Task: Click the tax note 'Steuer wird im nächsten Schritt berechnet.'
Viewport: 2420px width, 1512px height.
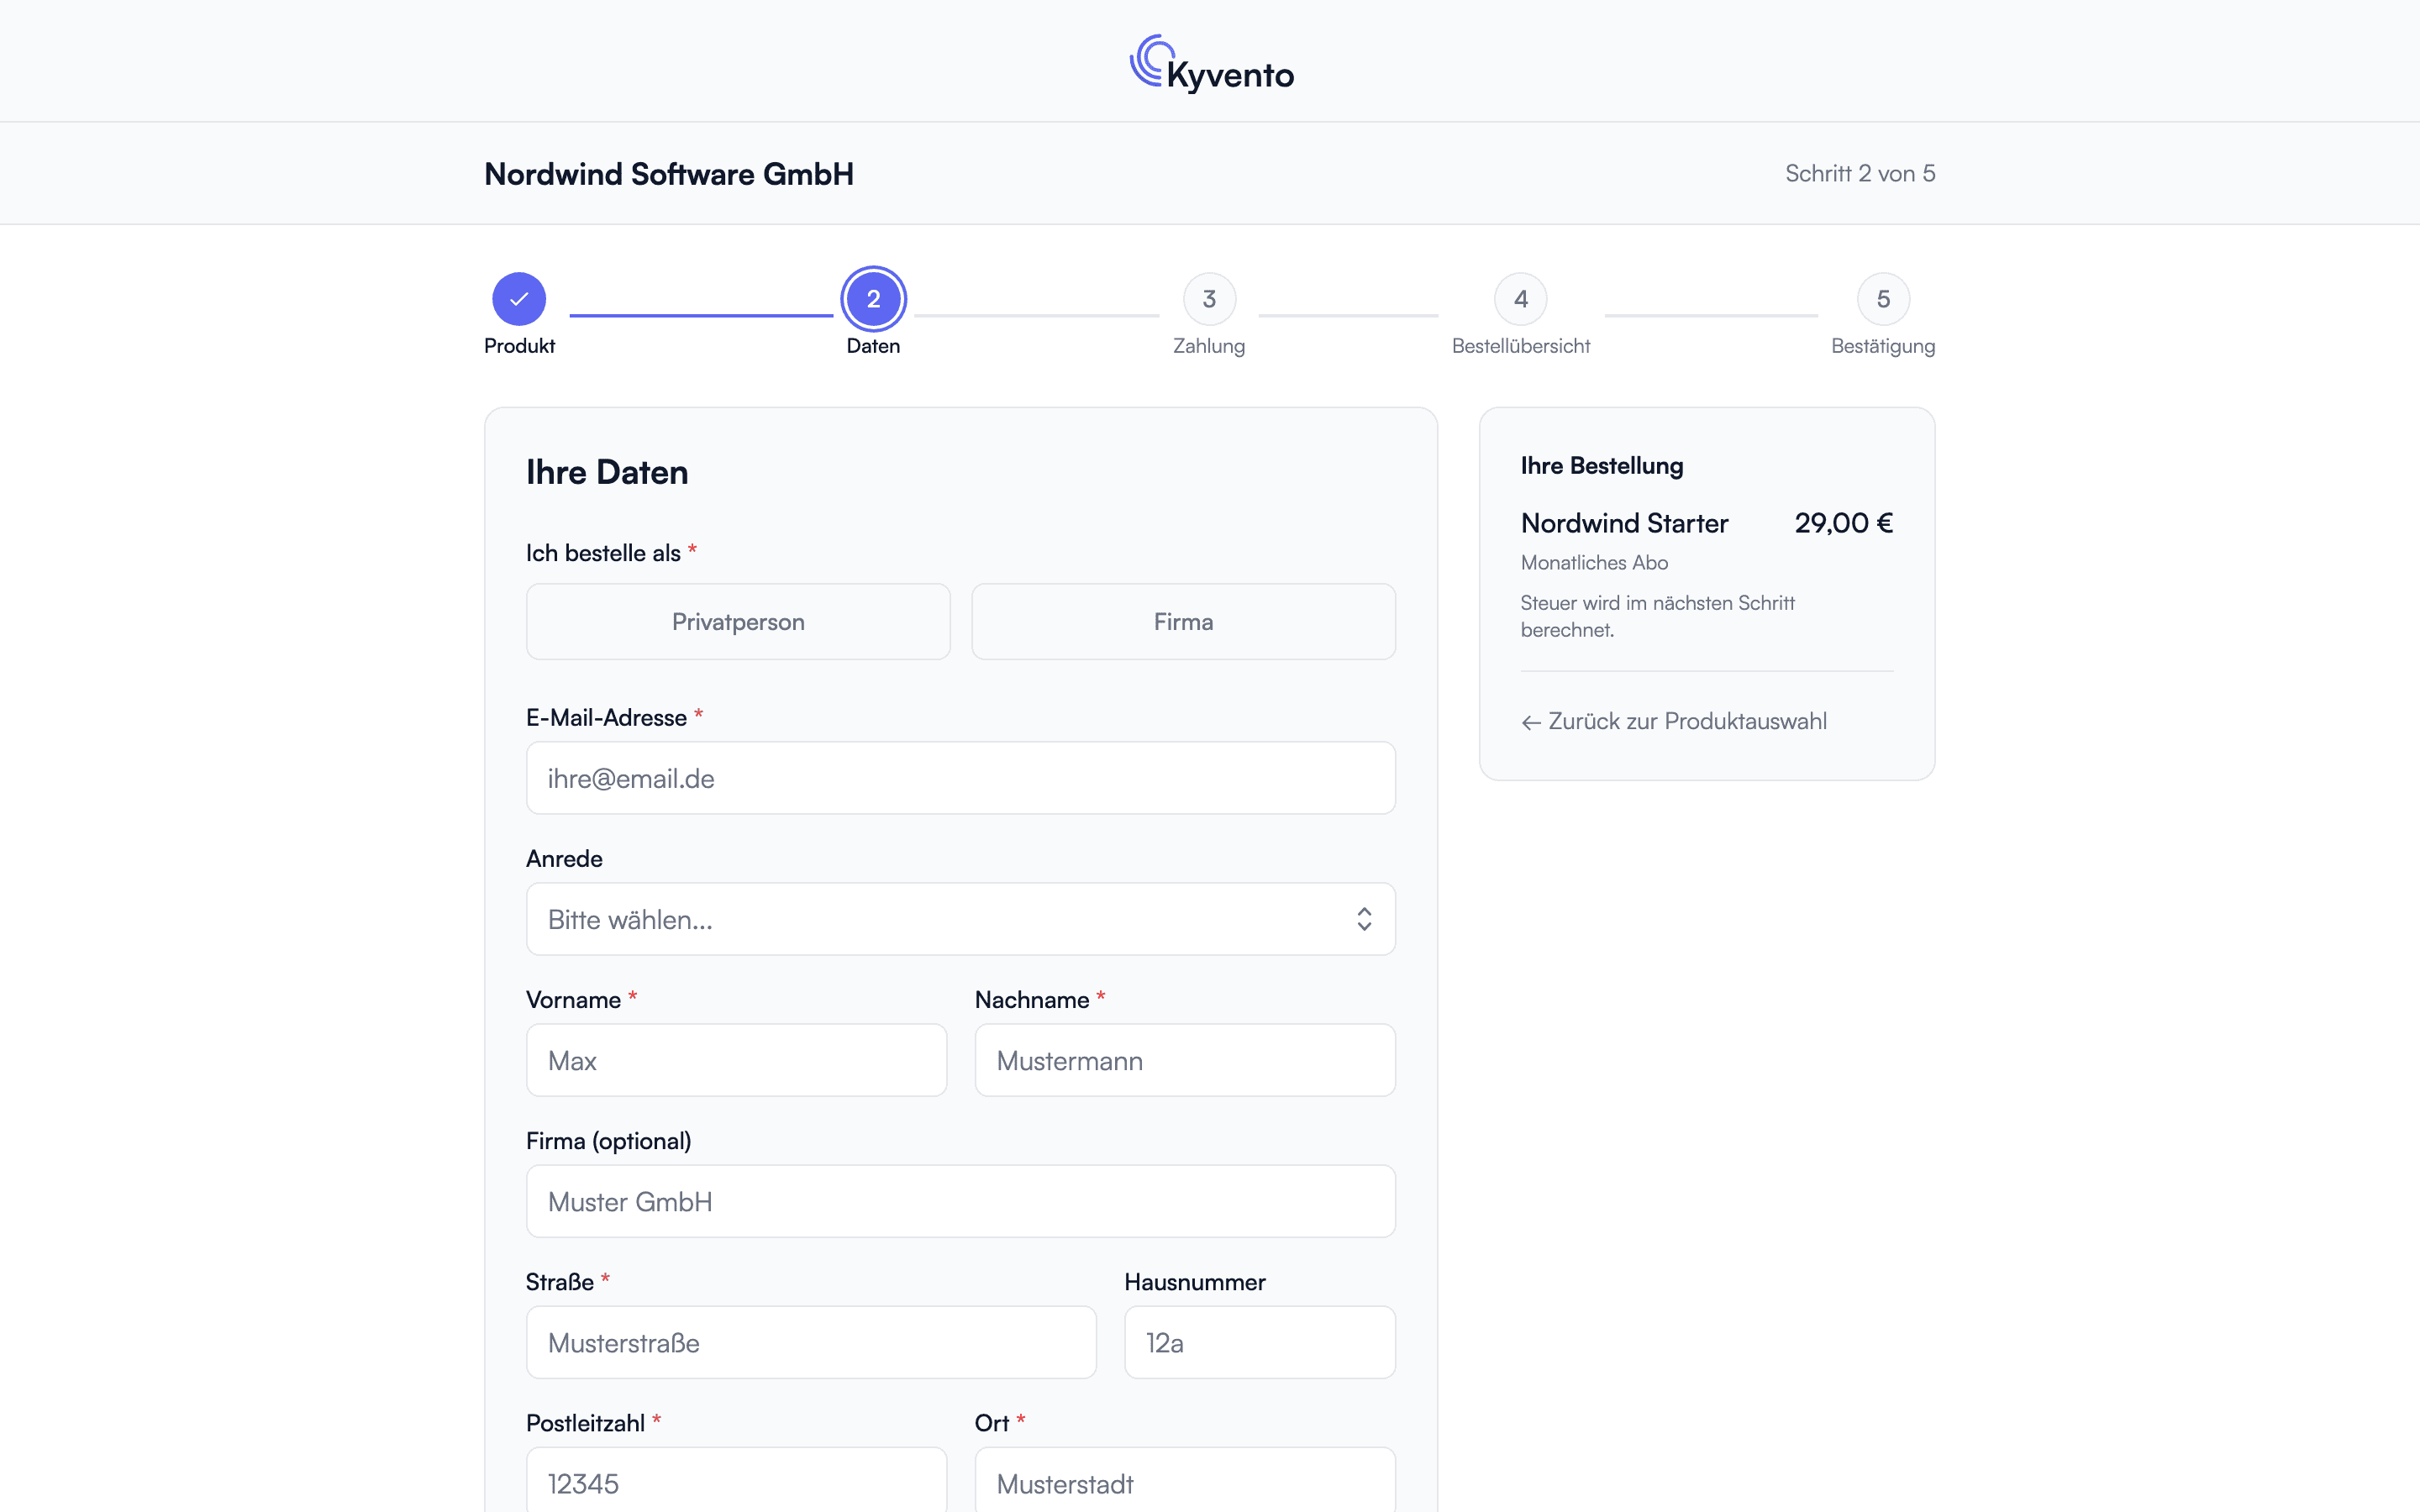Action: click(1657, 616)
